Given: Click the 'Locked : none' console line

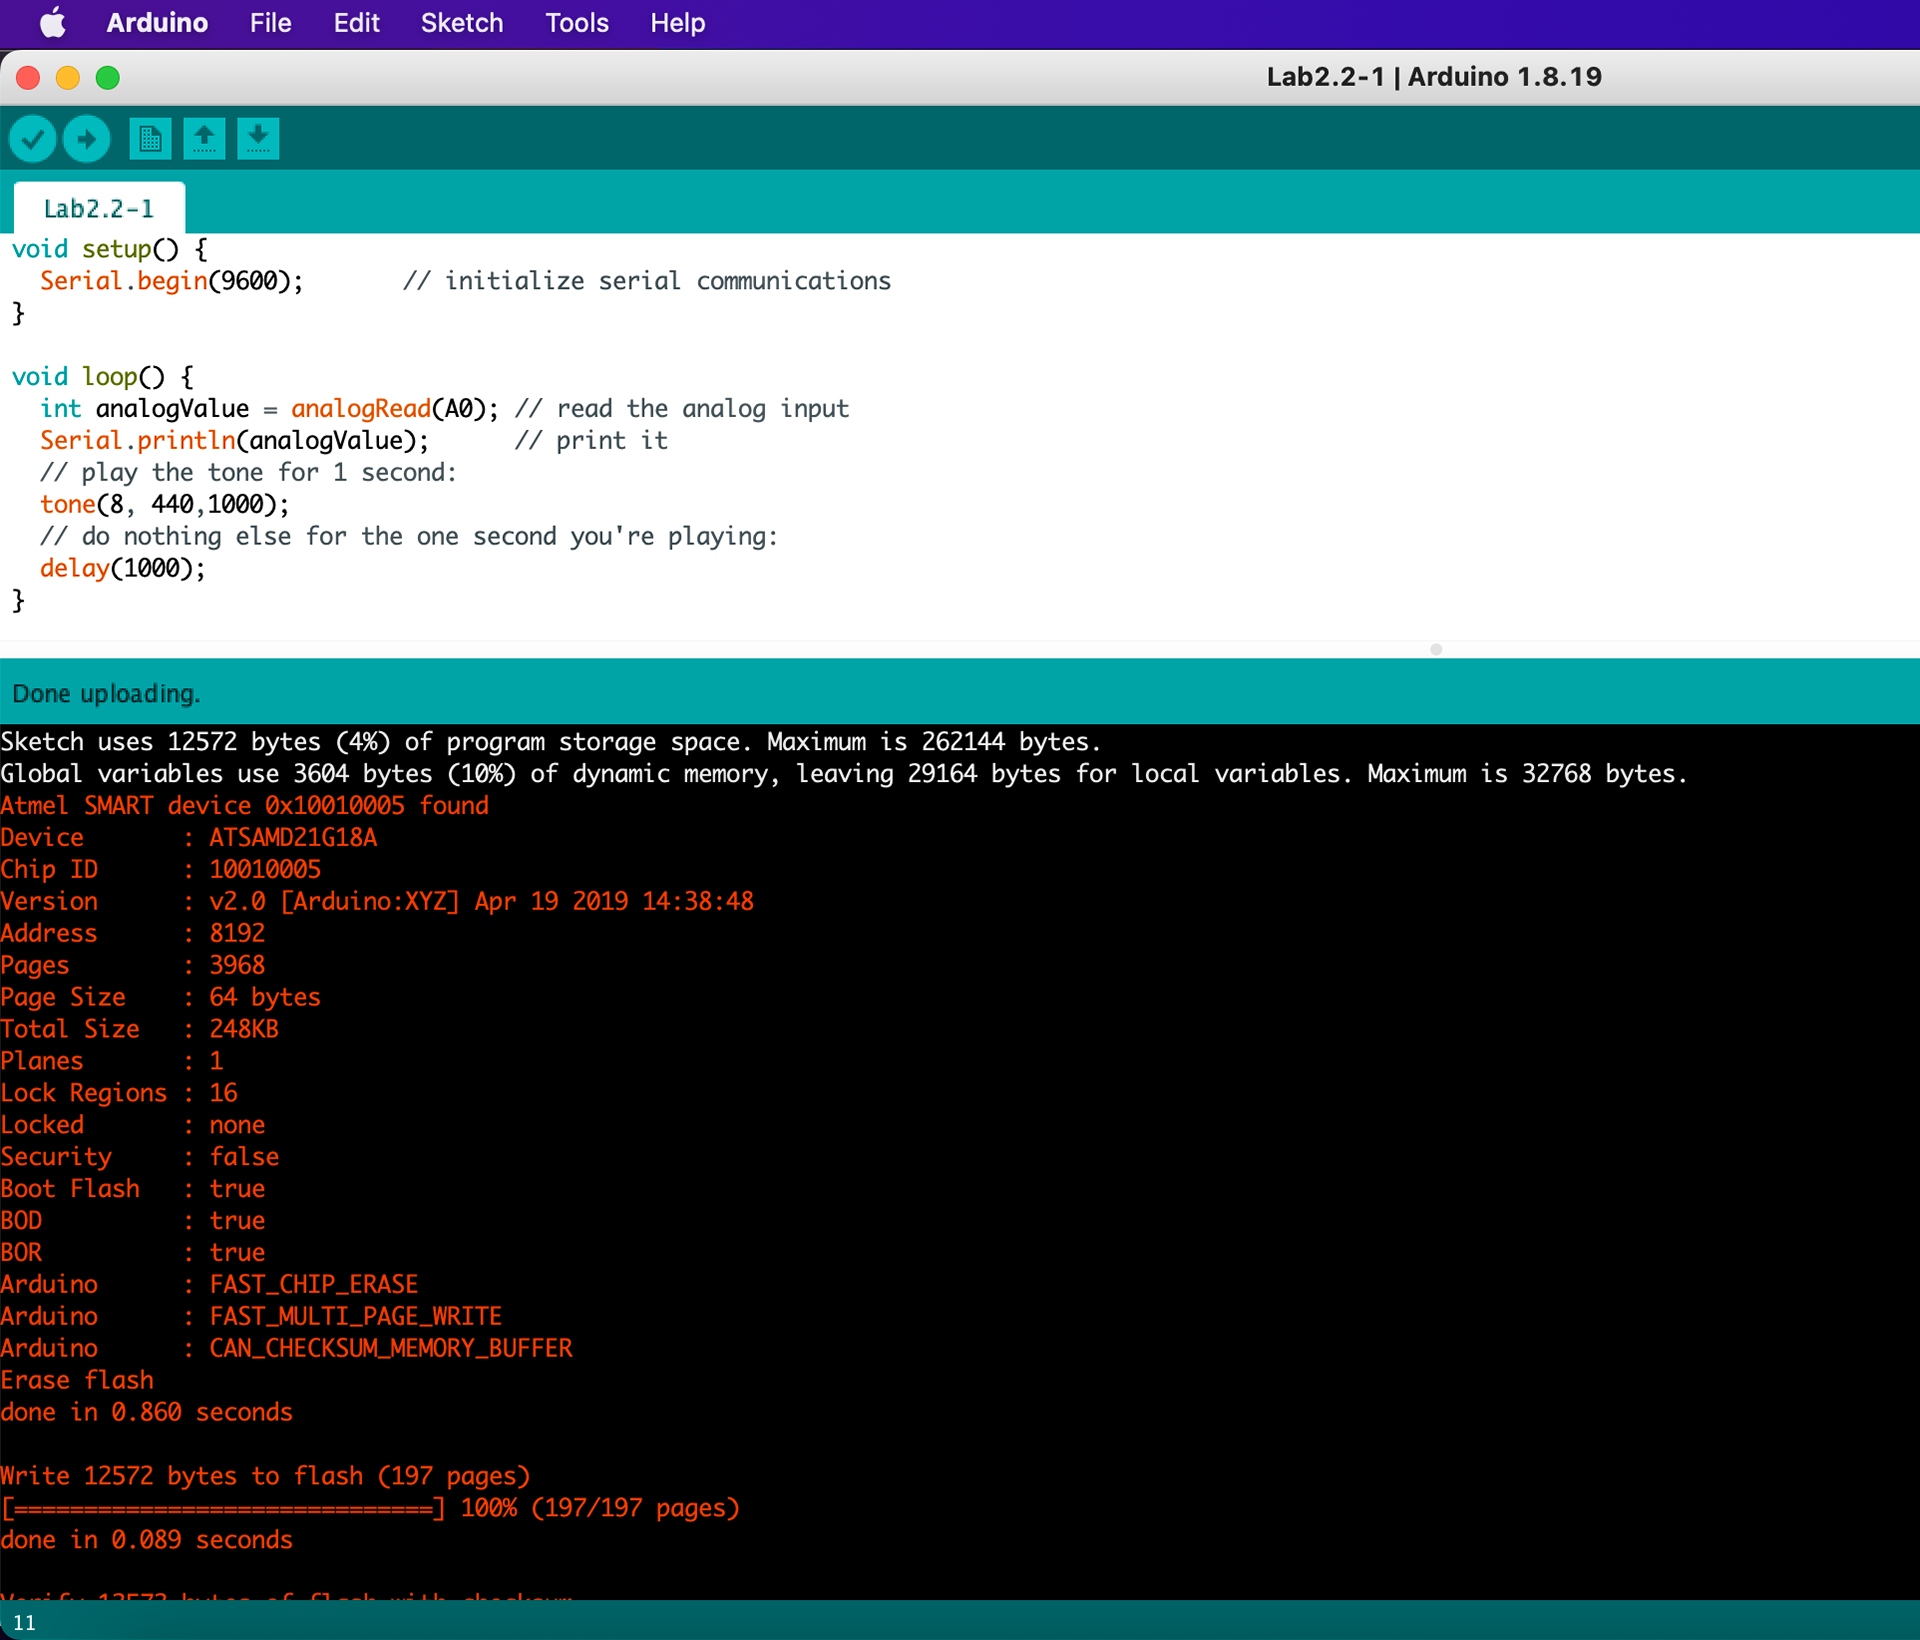Looking at the screenshot, I should [x=133, y=1126].
